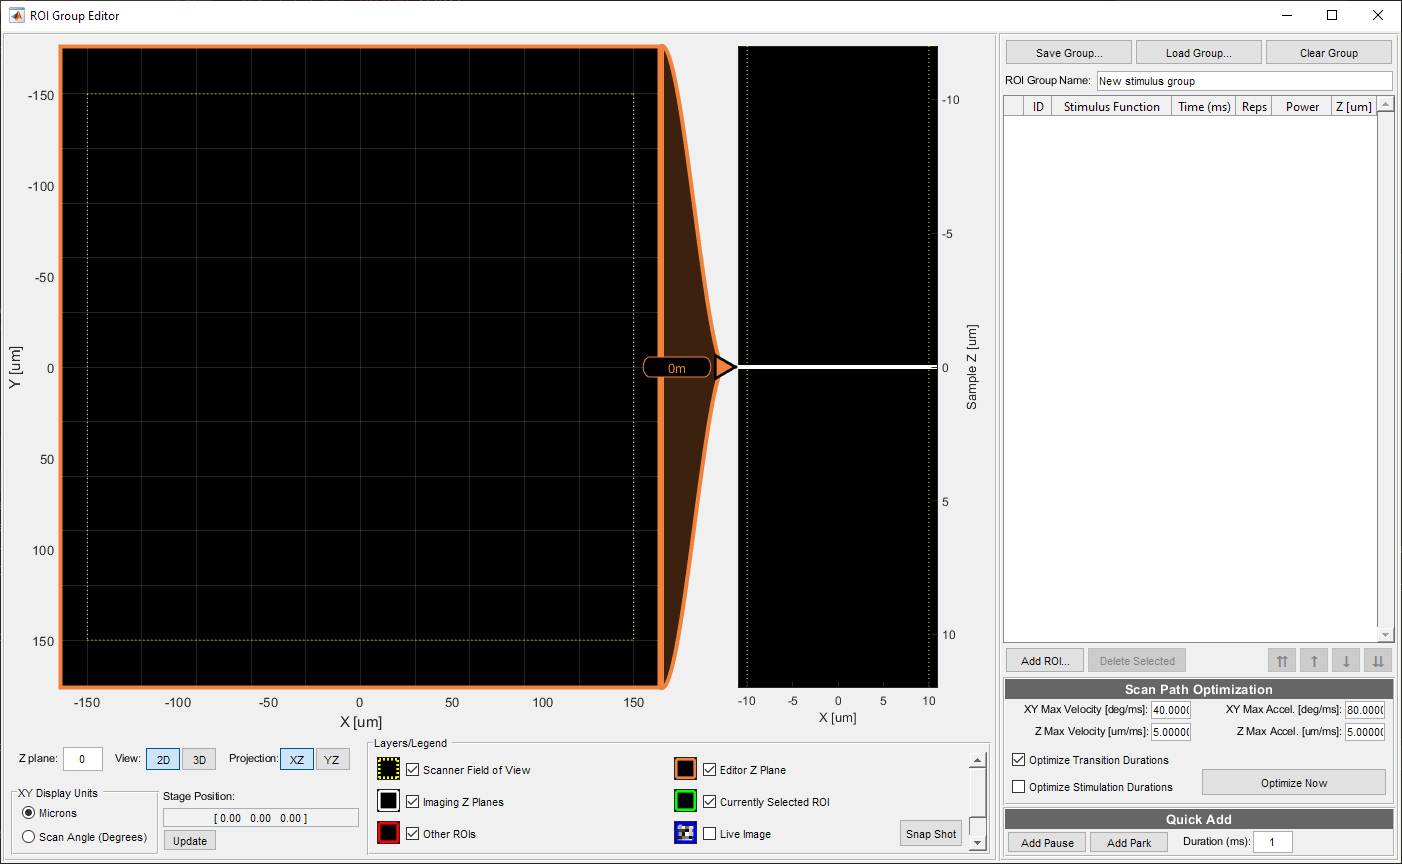The width and height of the screenshot is (1402, 864).
Task: Click the ROI Group Name text field
Action: click(1243, 81)
